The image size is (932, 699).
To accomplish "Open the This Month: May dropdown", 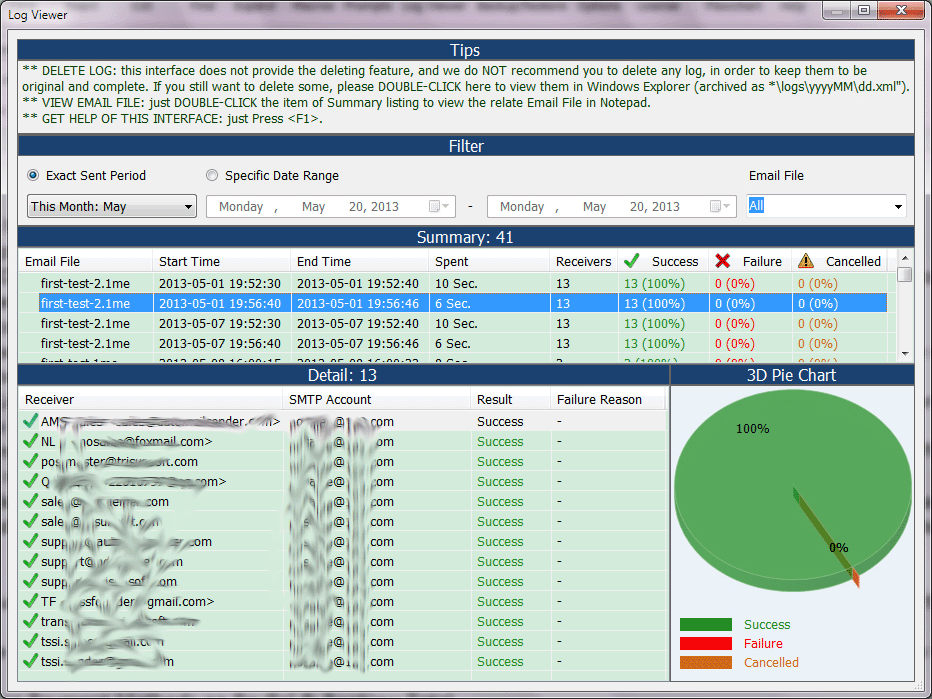I will tap(111, 207).
